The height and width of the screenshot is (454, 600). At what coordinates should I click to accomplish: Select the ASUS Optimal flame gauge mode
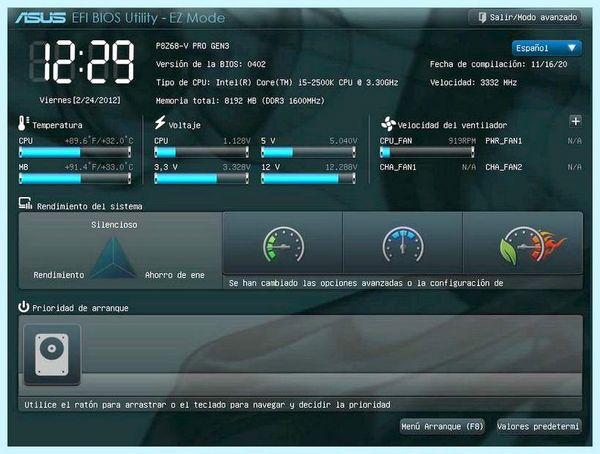click(x=523, y=243)
